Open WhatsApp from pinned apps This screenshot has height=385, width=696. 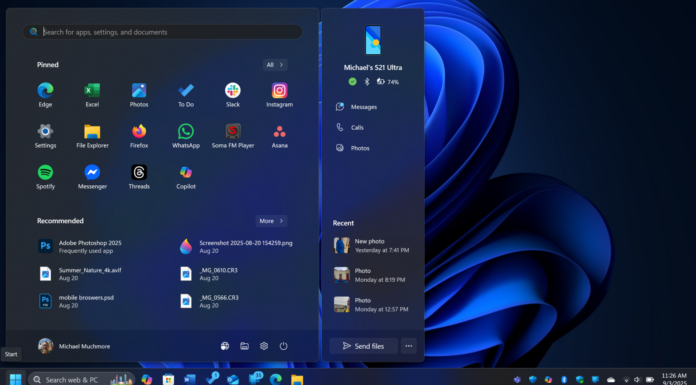pos(186,135)
